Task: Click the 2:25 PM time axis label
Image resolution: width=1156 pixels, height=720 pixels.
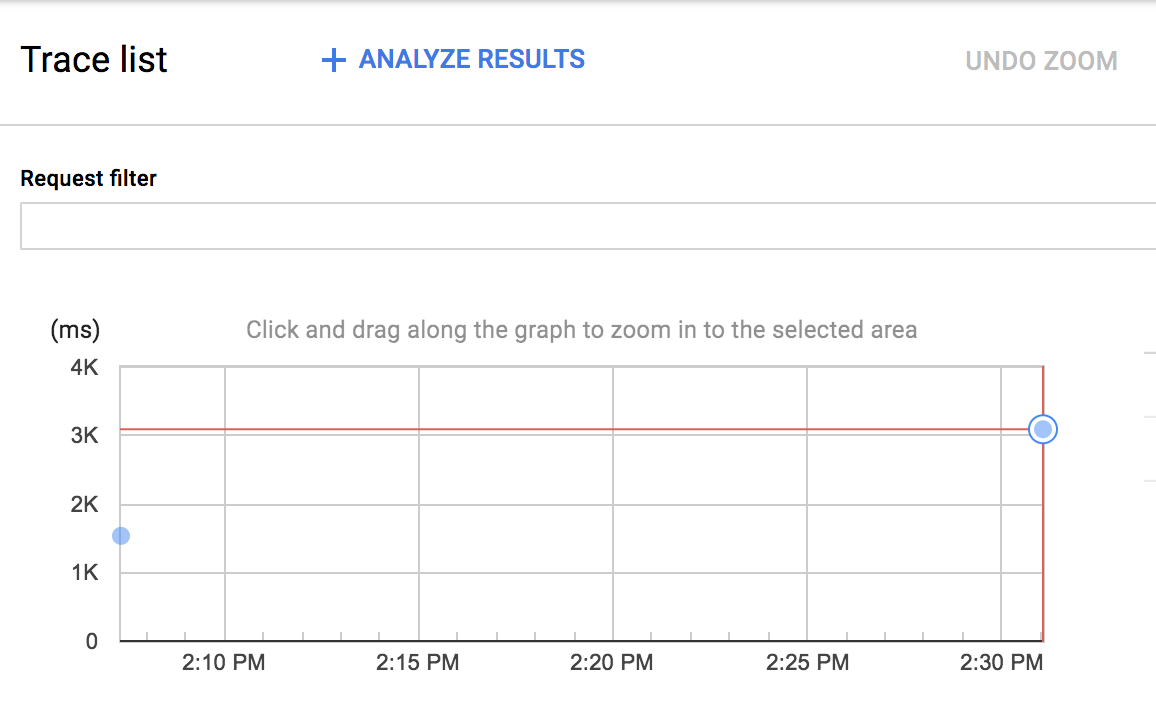Action: click(x=807, y=663)
